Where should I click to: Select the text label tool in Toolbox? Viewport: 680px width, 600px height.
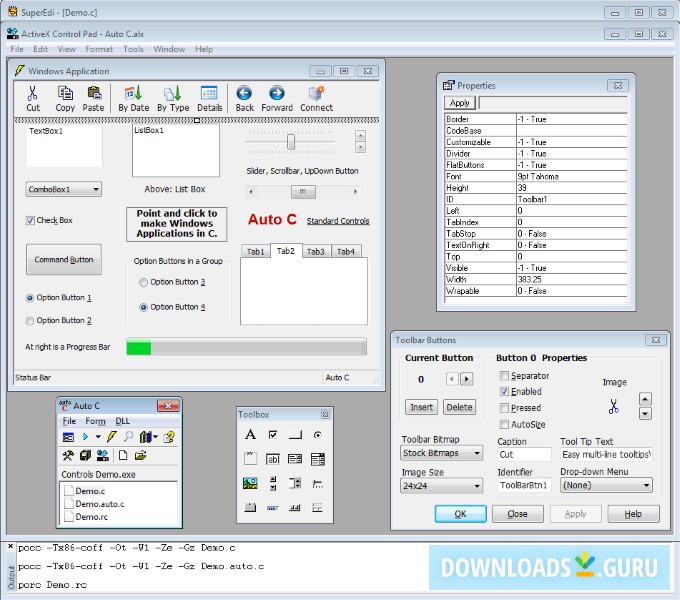pyautogui.click(x=250, y=435)
